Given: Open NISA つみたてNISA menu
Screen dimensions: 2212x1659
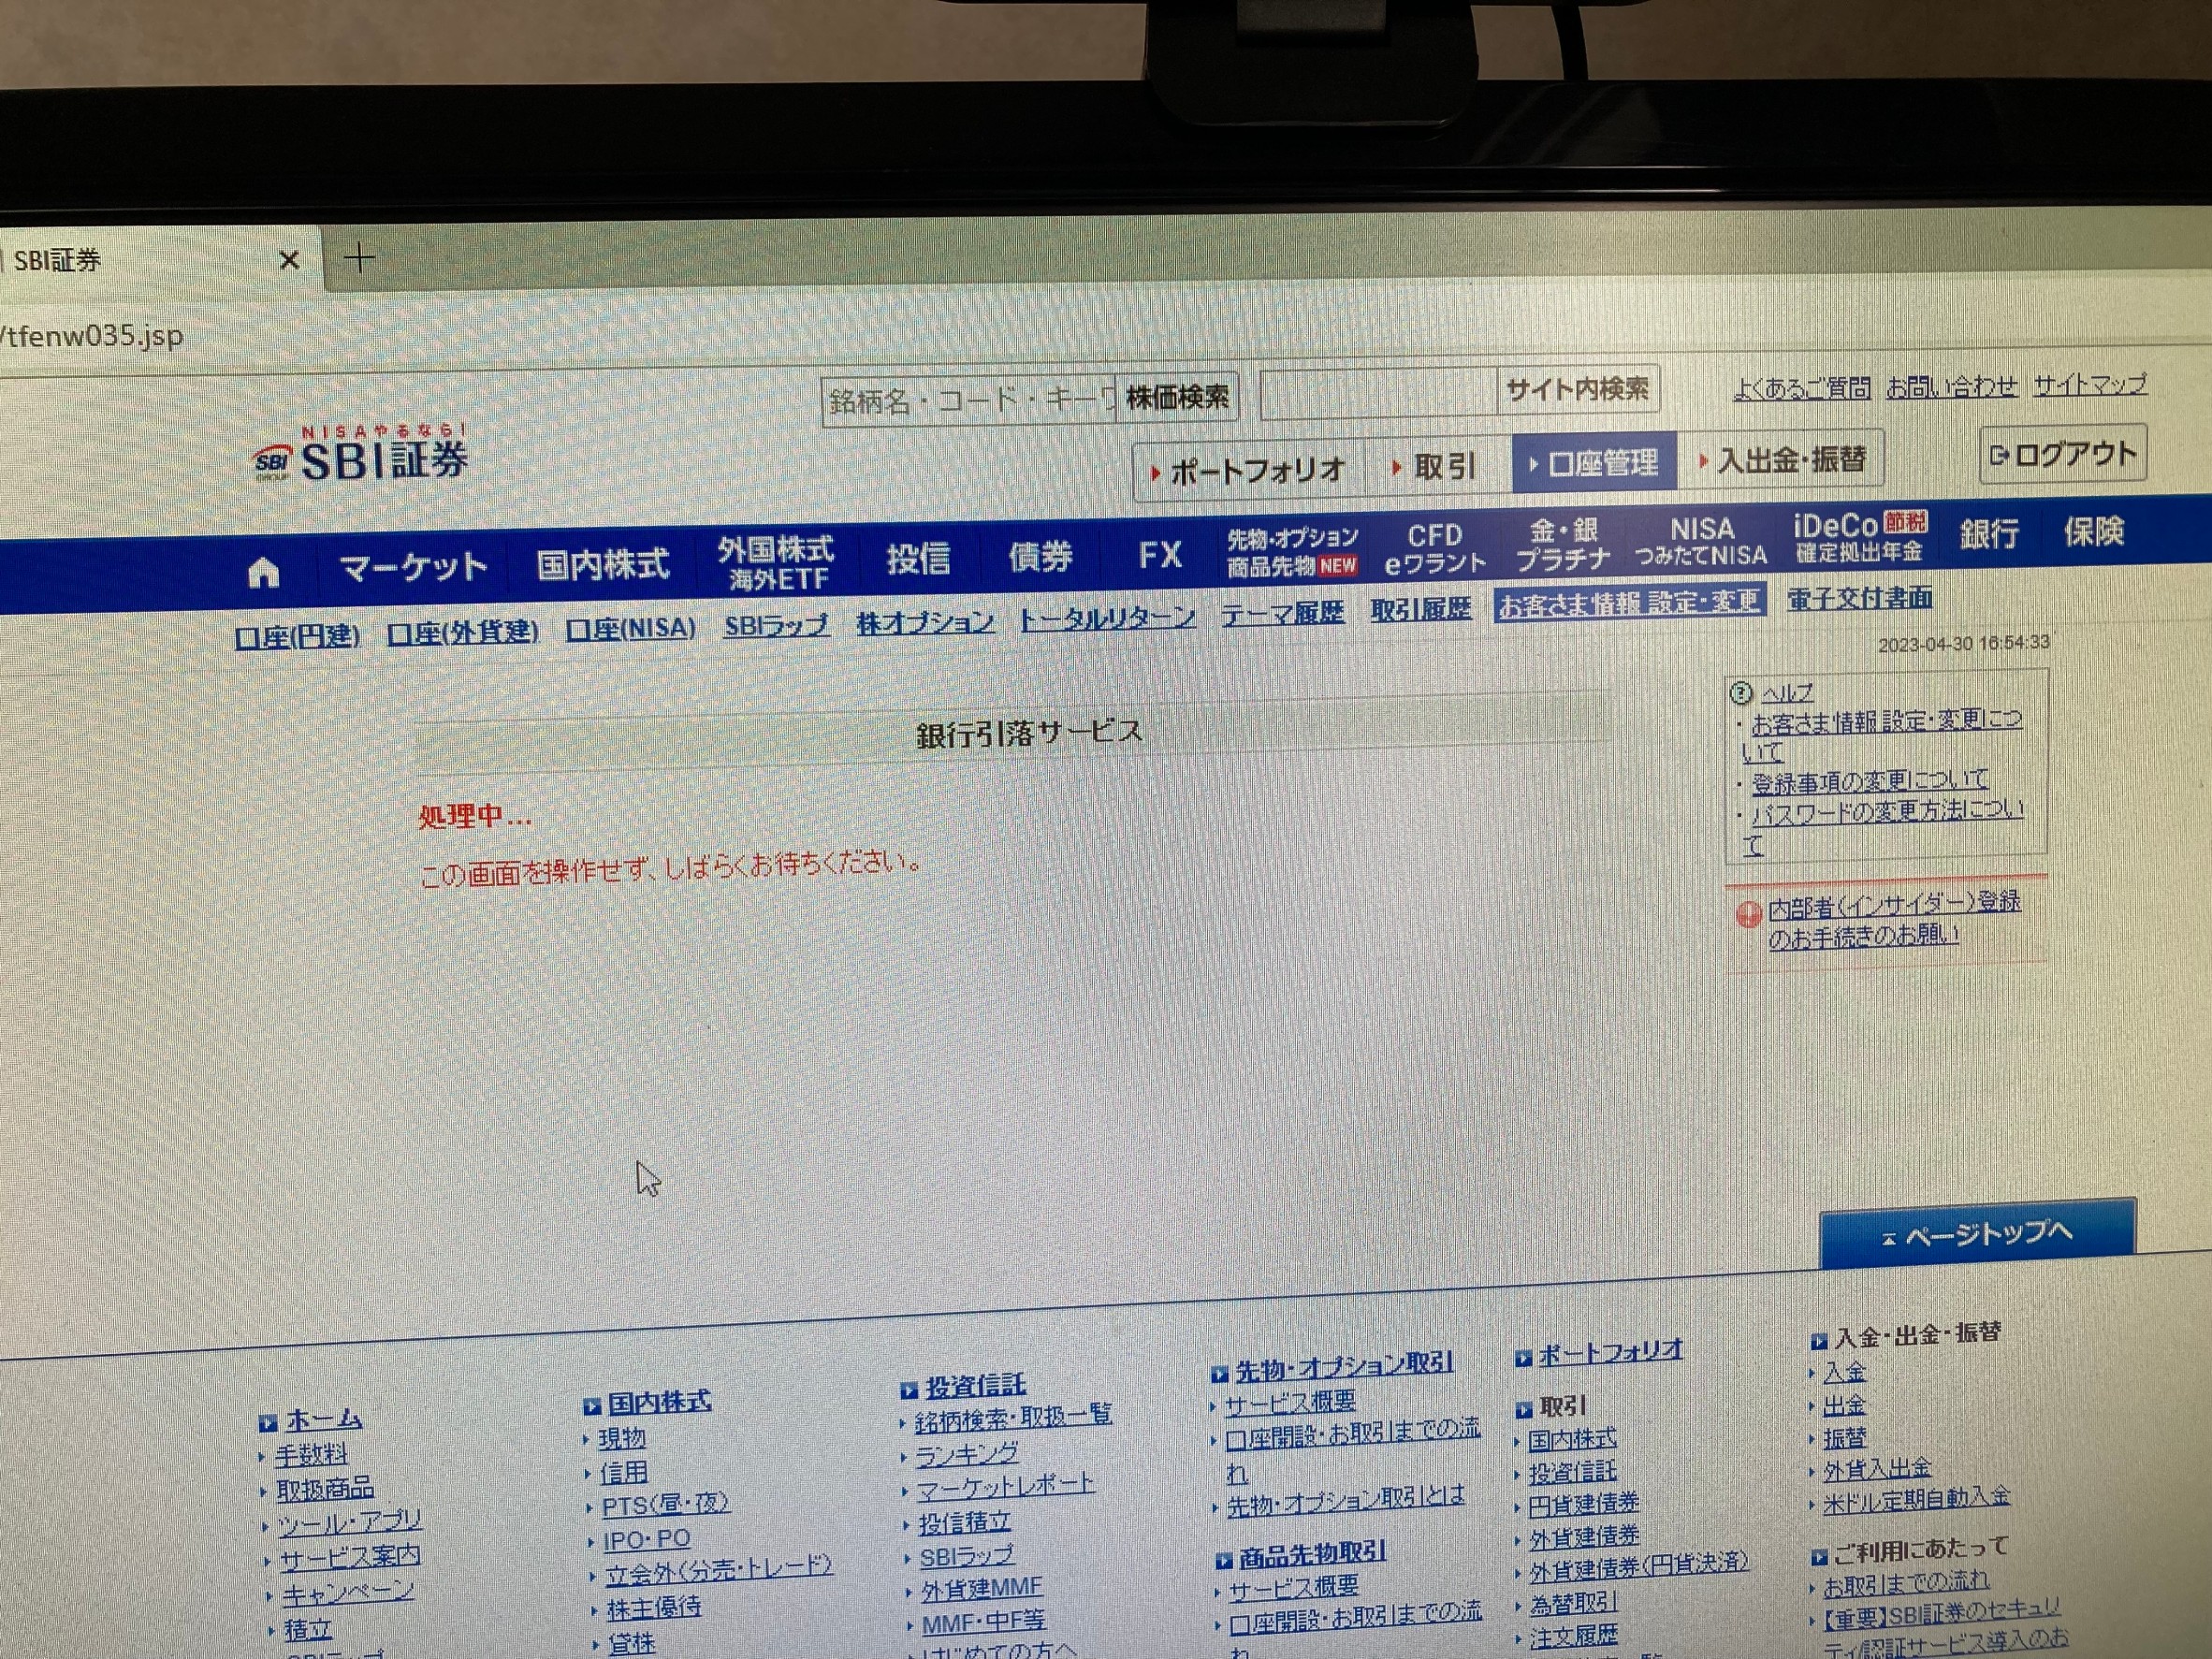Looking at the screenshot, I should point(1701,541).
